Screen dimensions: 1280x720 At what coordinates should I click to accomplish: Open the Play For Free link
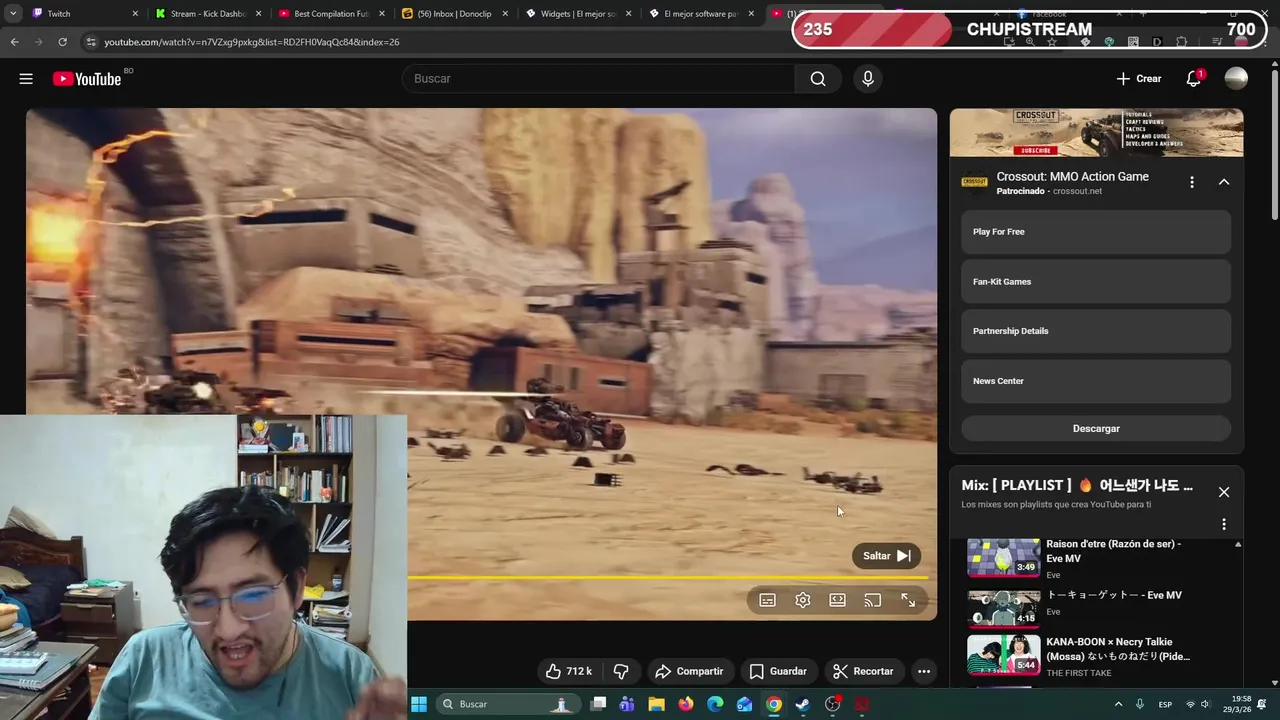[x=1096, y=232]
